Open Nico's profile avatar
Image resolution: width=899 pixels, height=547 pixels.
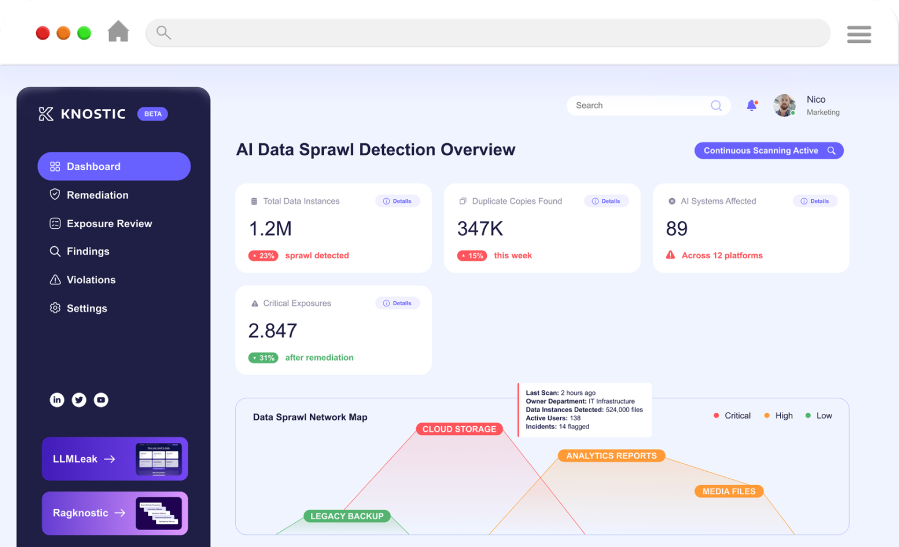point(784,105)
